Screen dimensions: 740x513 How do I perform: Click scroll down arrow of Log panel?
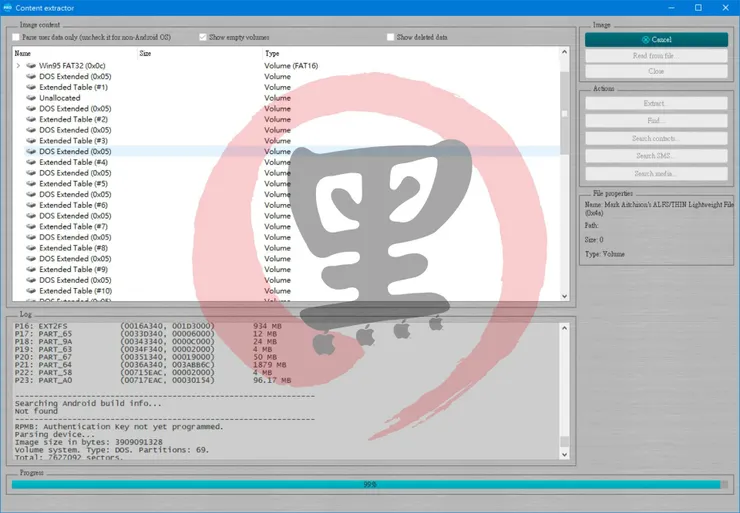pos(564,455)
